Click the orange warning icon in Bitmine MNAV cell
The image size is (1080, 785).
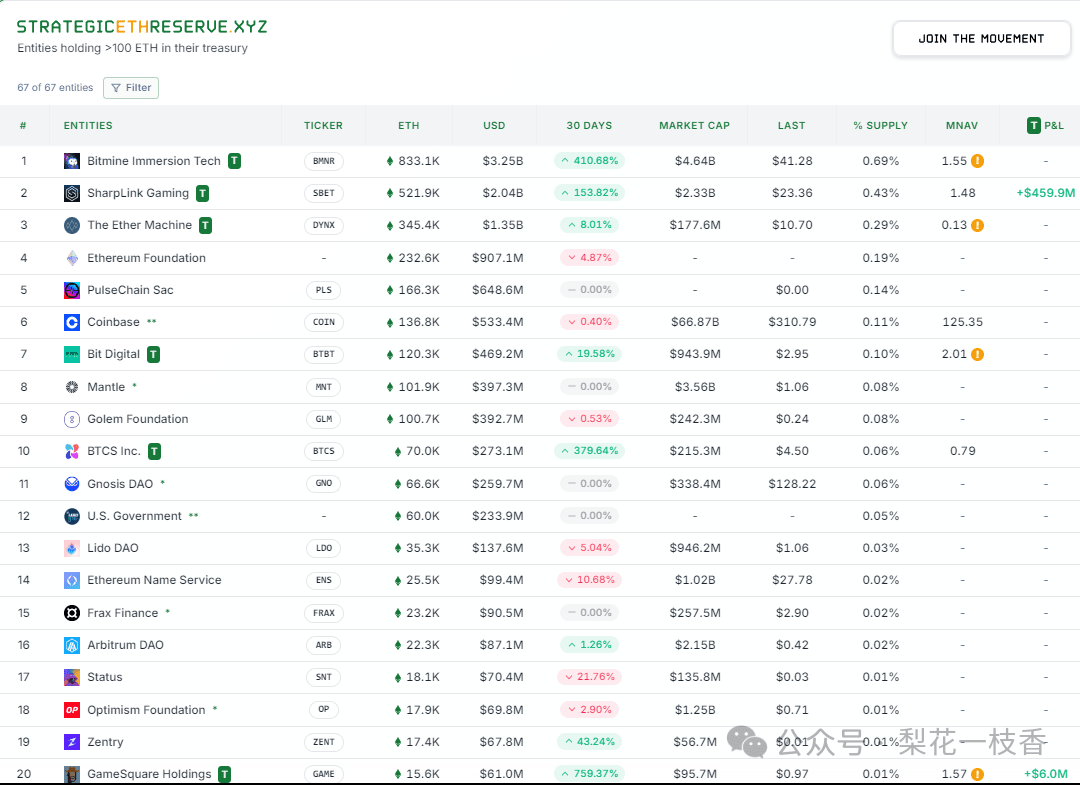coord(977,161)
